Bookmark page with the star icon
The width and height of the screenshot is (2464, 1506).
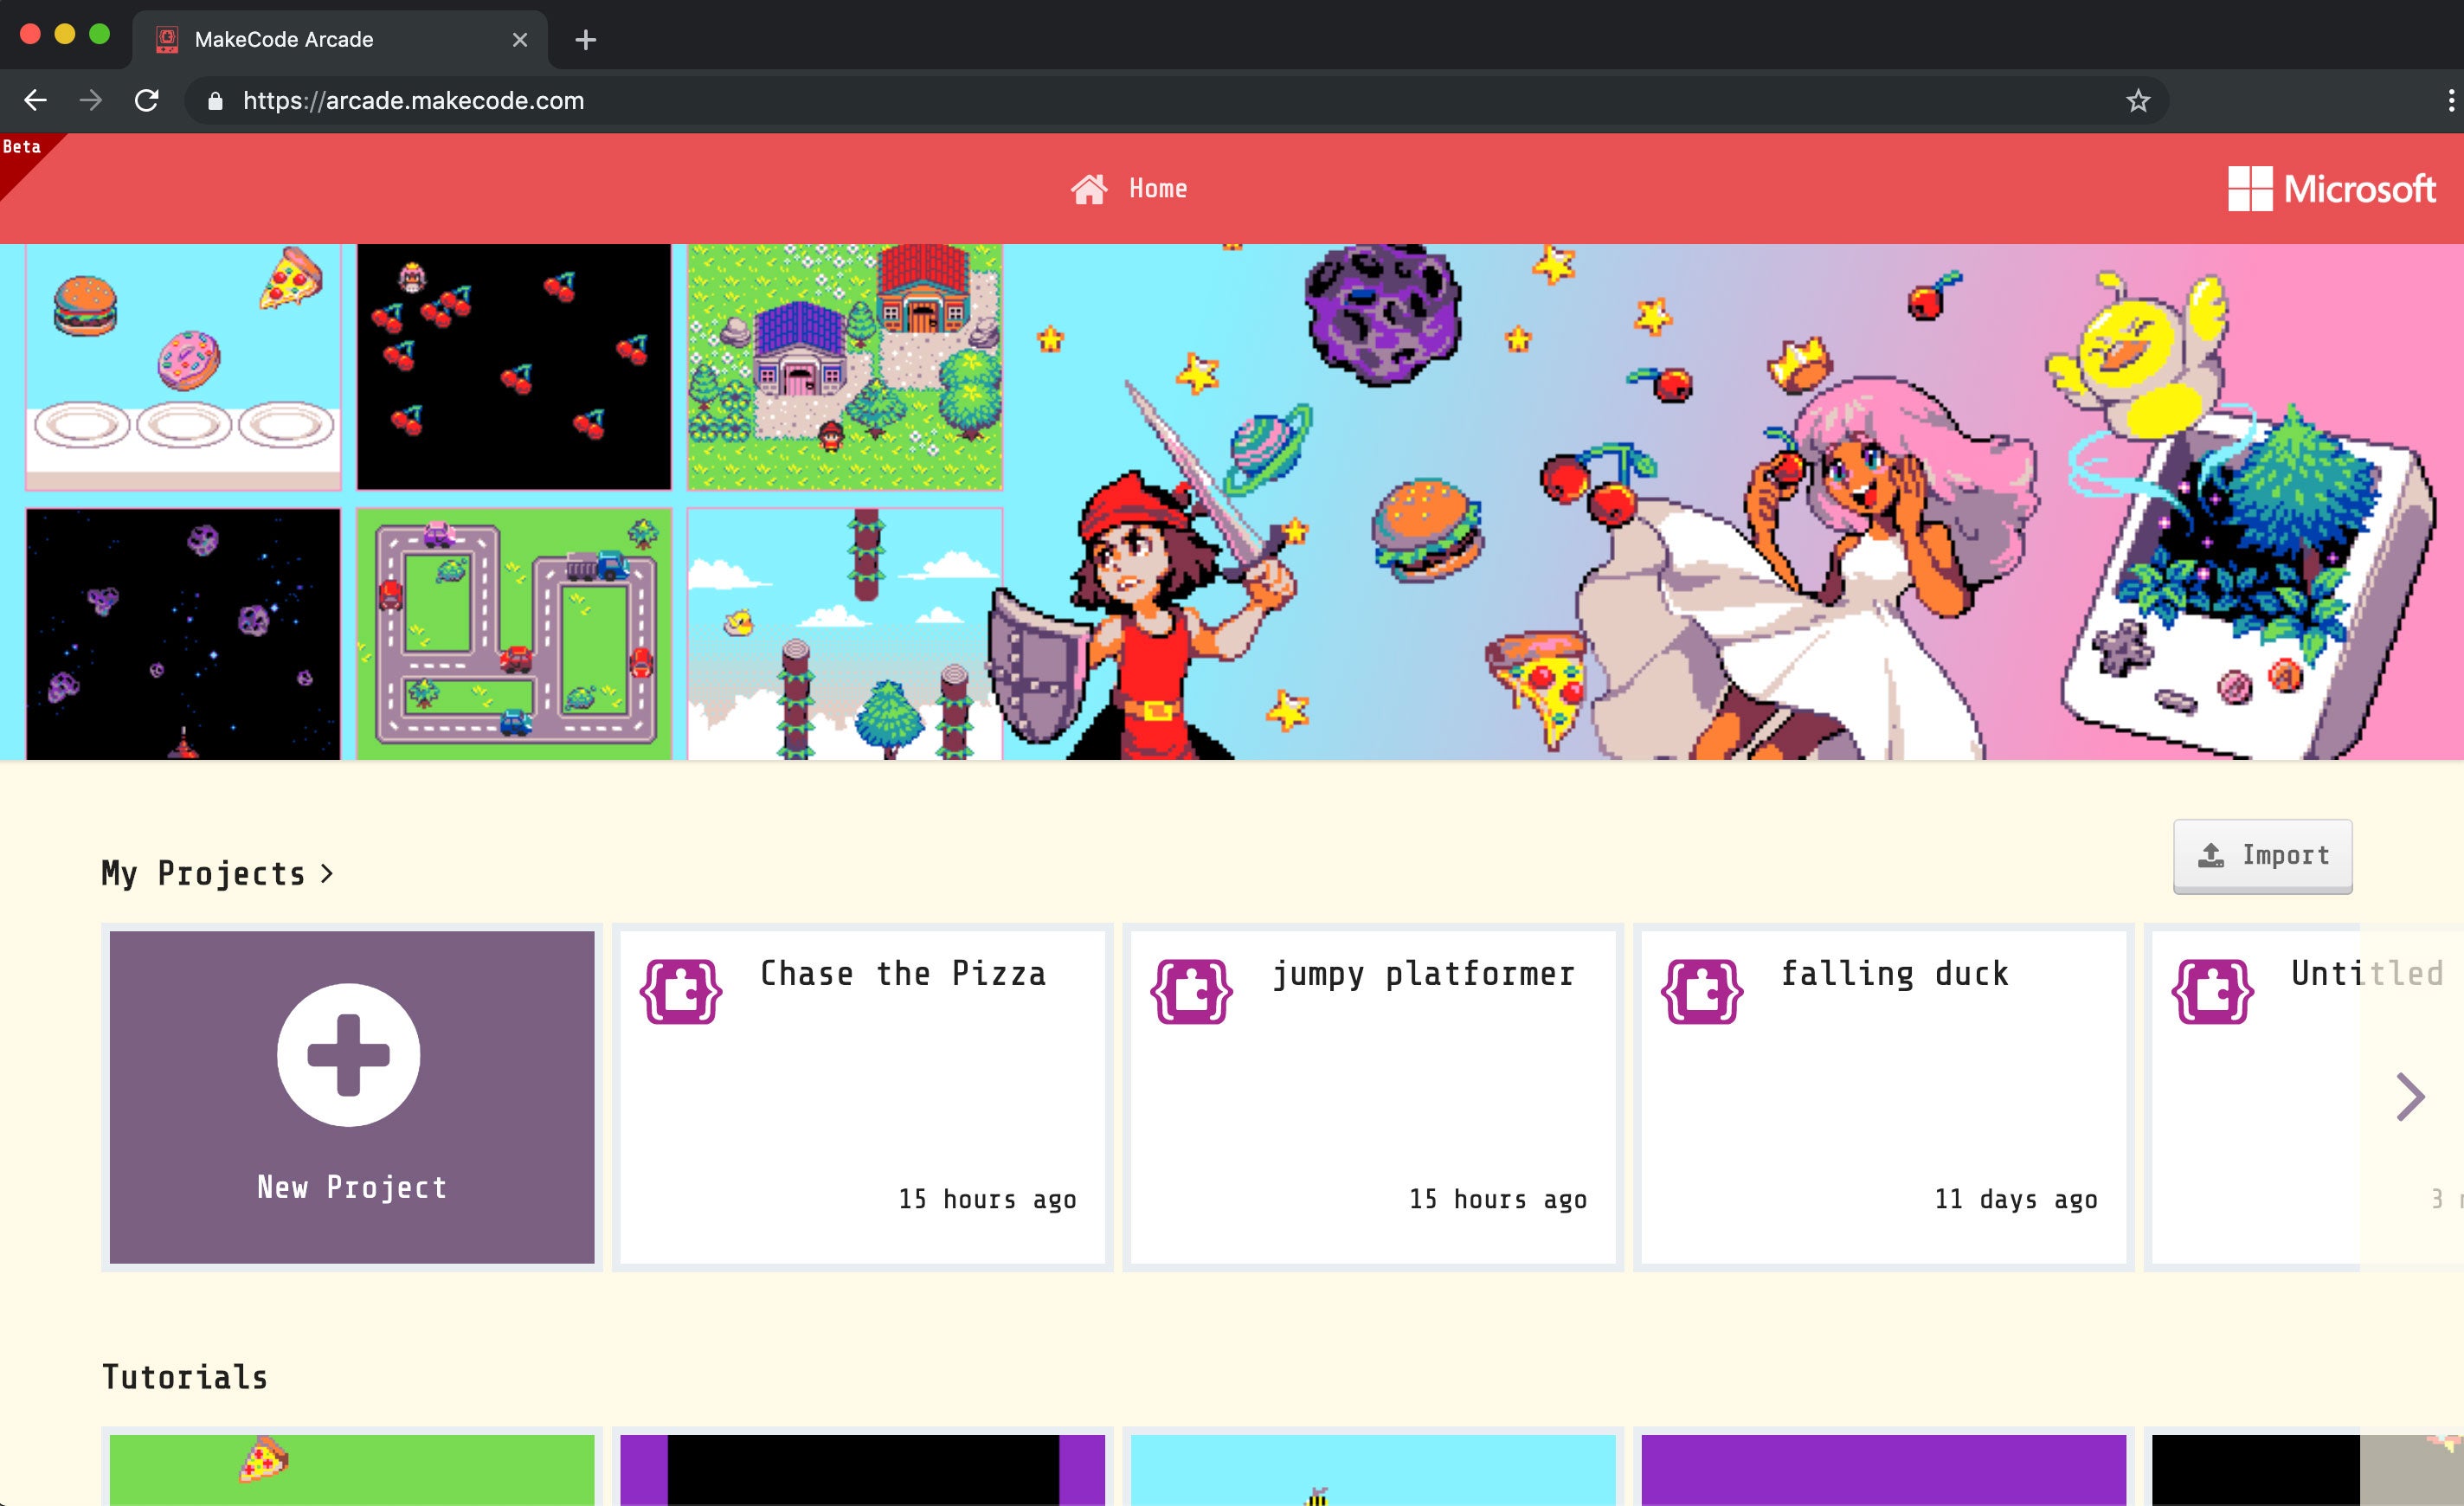click(x=2138, y=101)
